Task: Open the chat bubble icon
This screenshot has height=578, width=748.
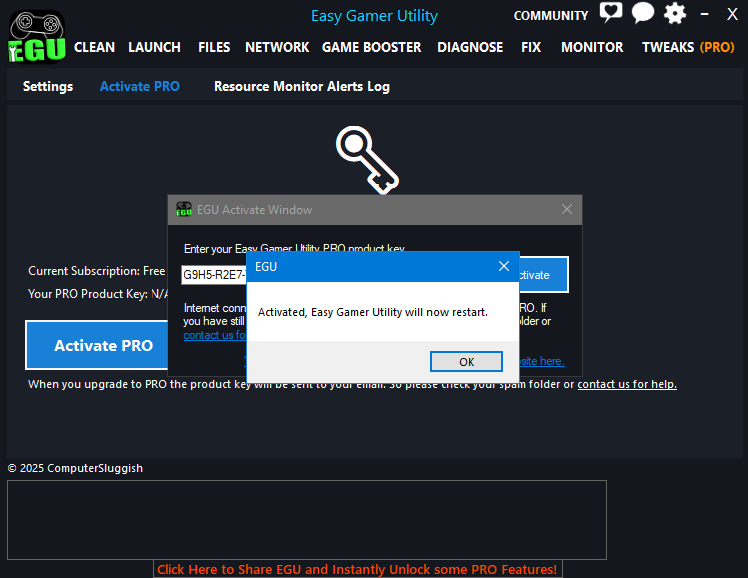Action: [643, 12]
